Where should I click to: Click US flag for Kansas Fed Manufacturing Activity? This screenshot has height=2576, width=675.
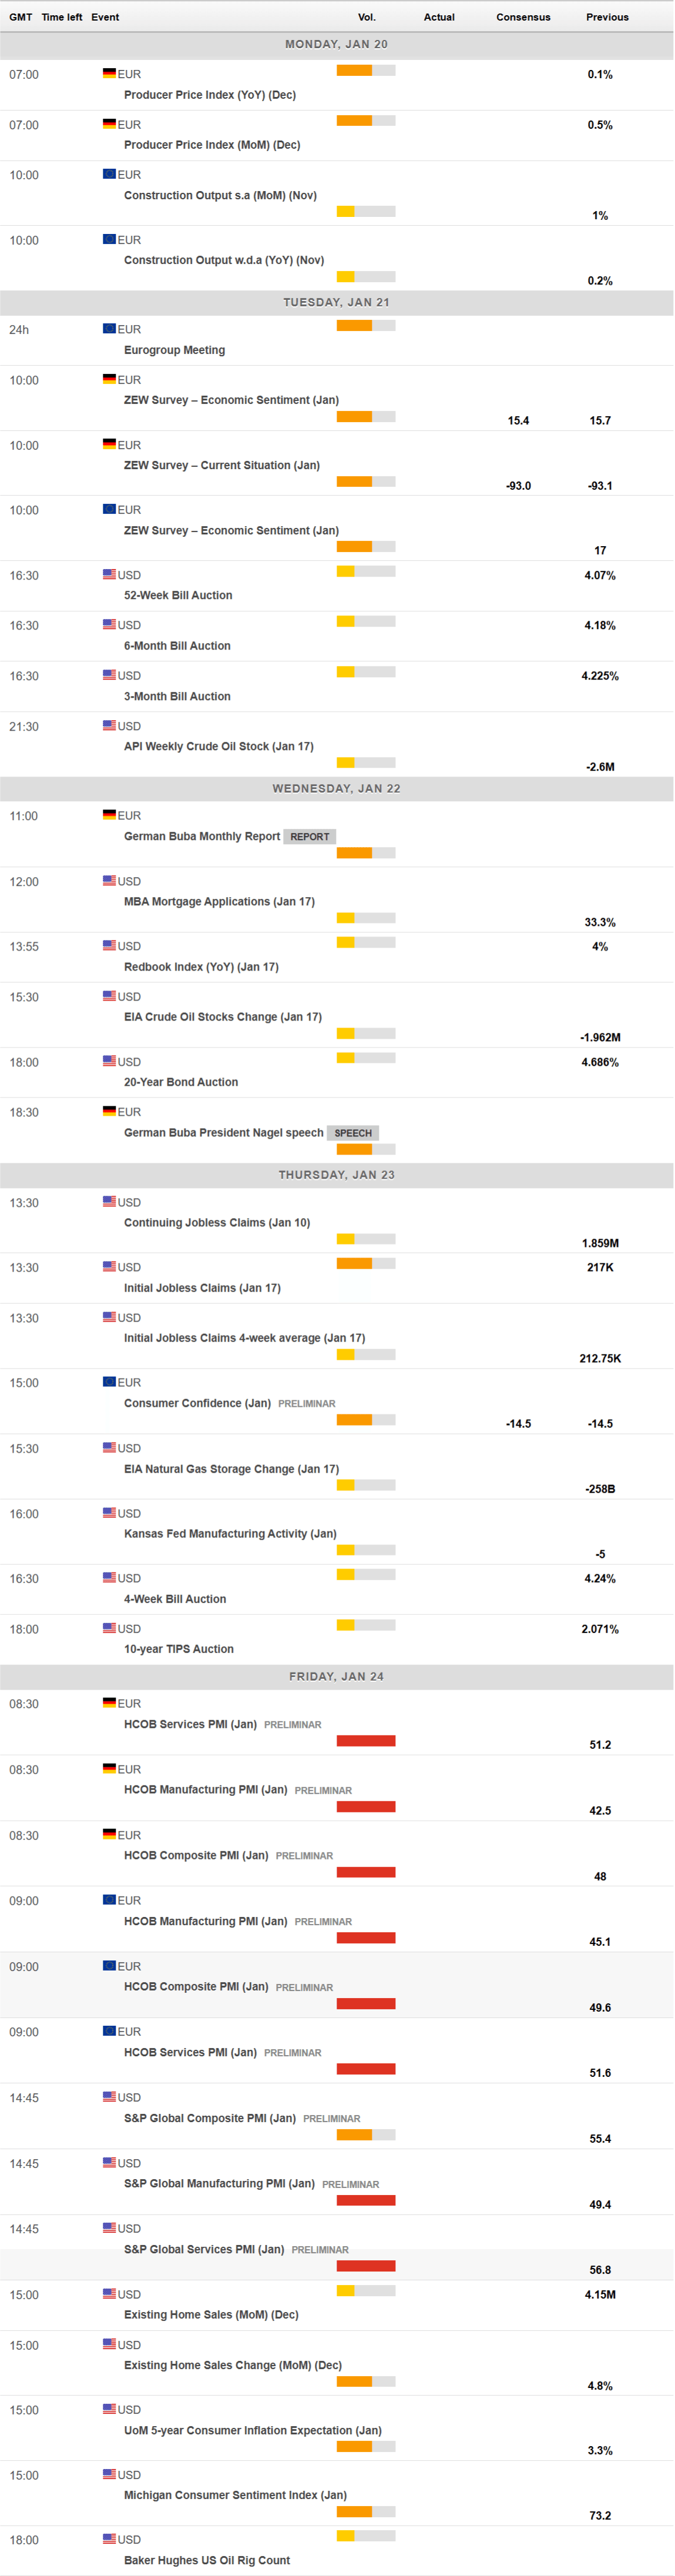109,1513
